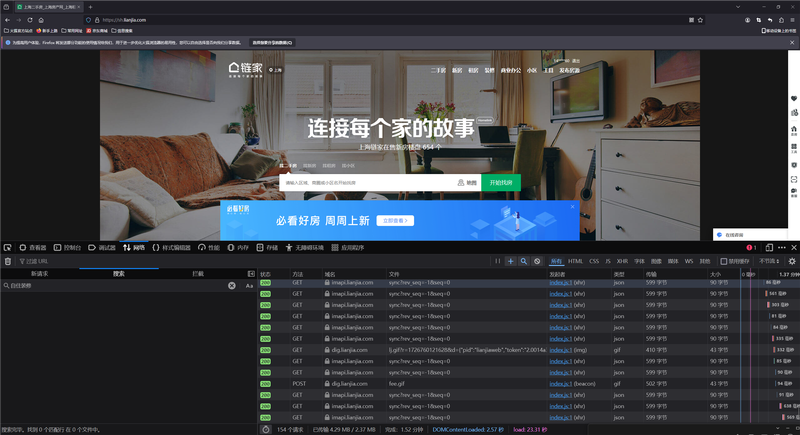
Task: Reload the page with refresh icon
Action: pyautogui.click(x=30, y=20)
